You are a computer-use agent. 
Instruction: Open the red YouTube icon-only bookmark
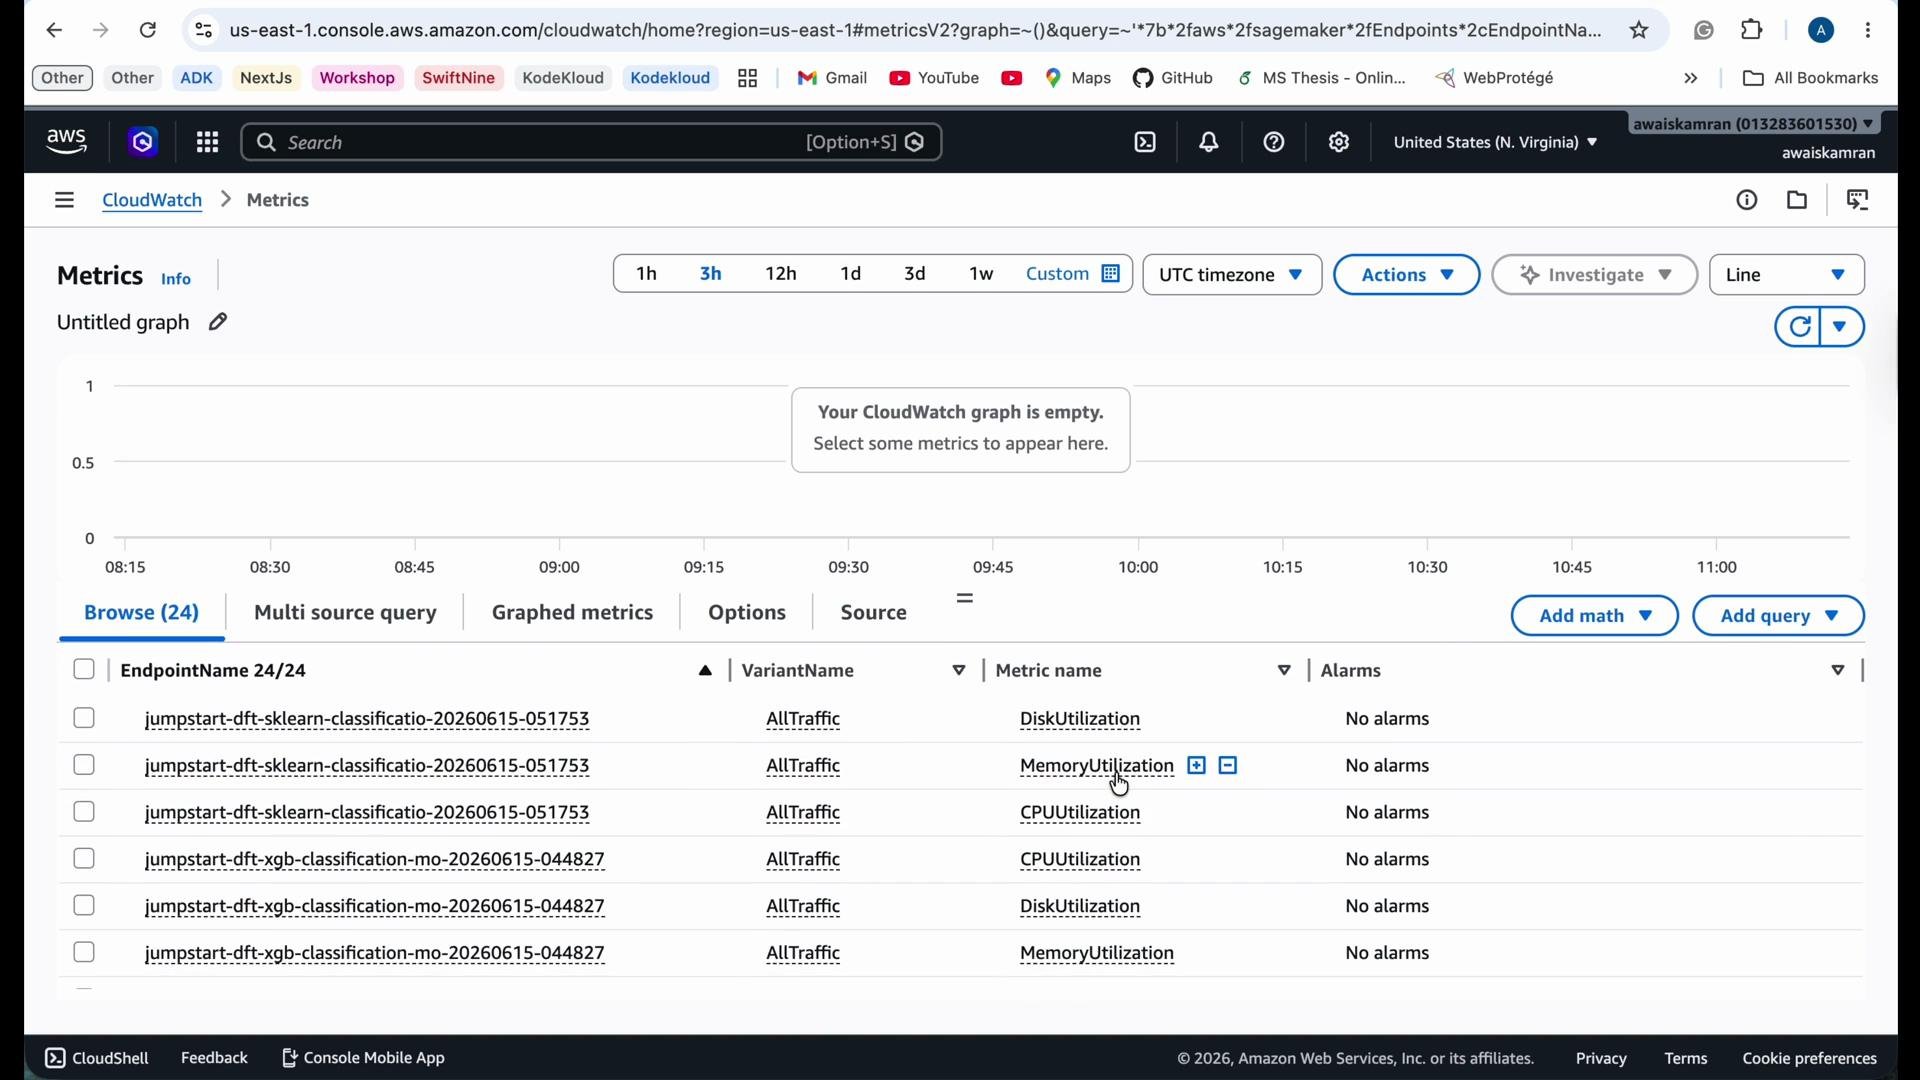click(x=1011, y=78)
